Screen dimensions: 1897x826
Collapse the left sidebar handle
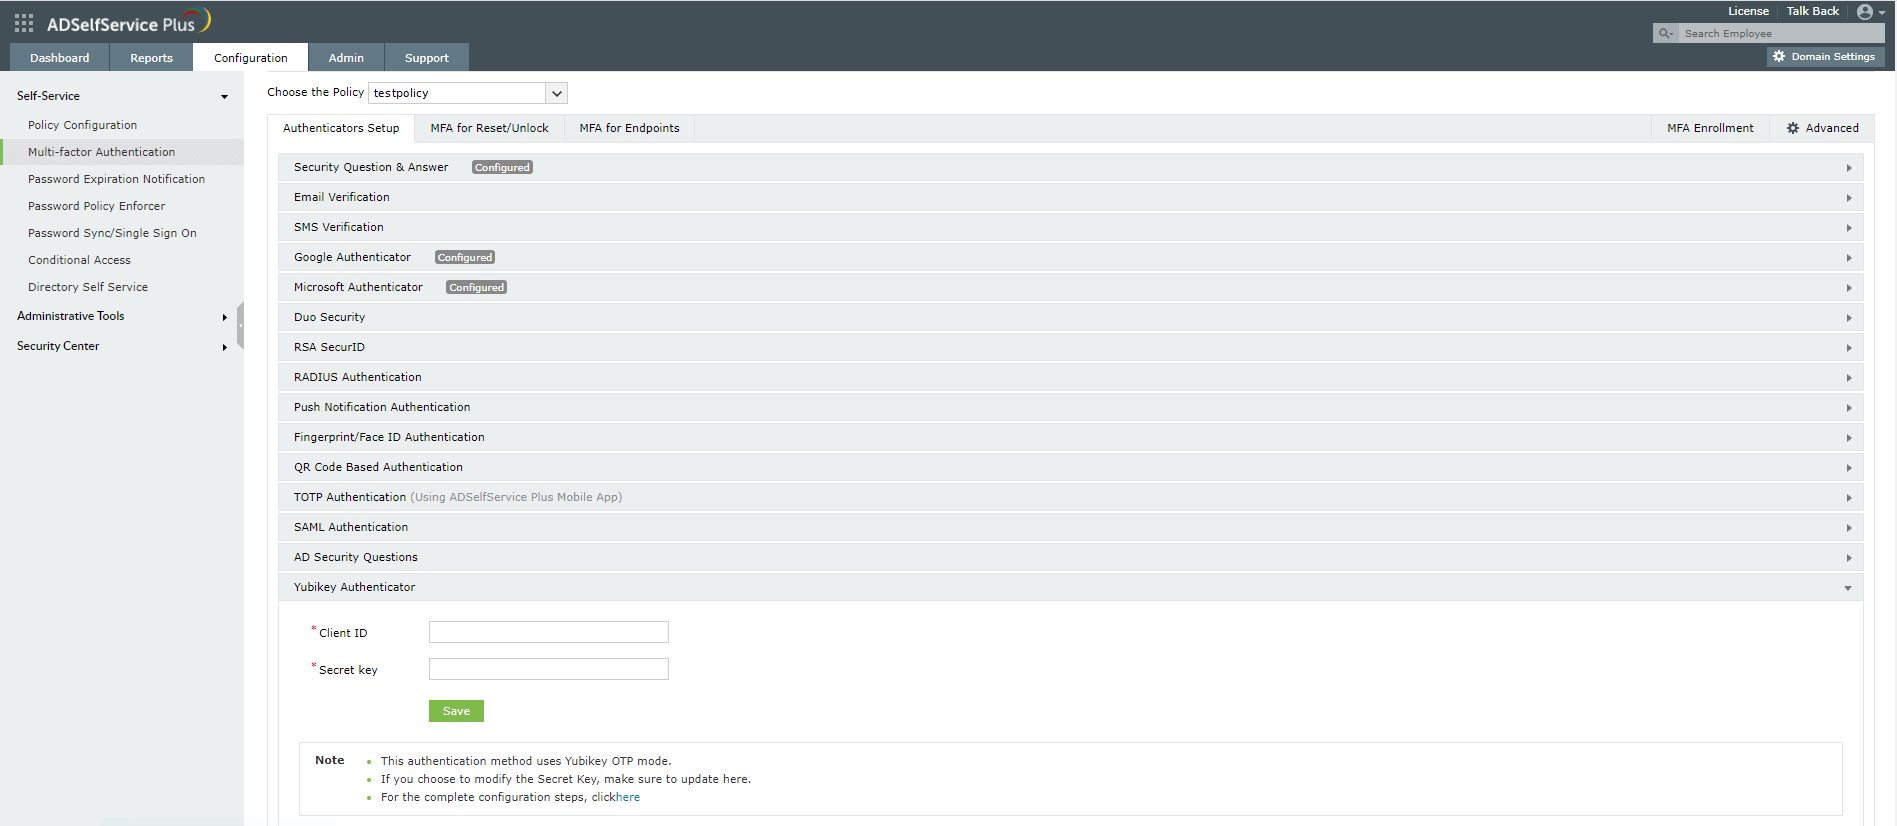click(x=240, y=325)
